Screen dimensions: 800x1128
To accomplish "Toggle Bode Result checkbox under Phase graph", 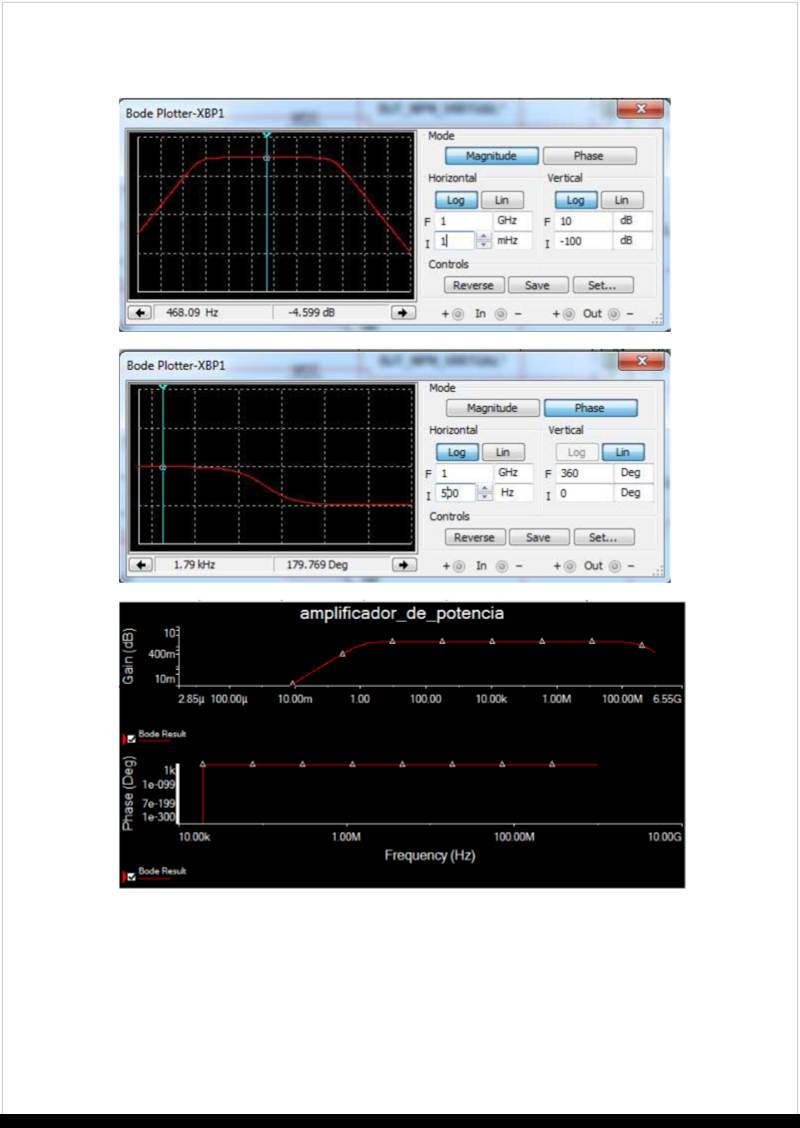I will coord(131,877).
